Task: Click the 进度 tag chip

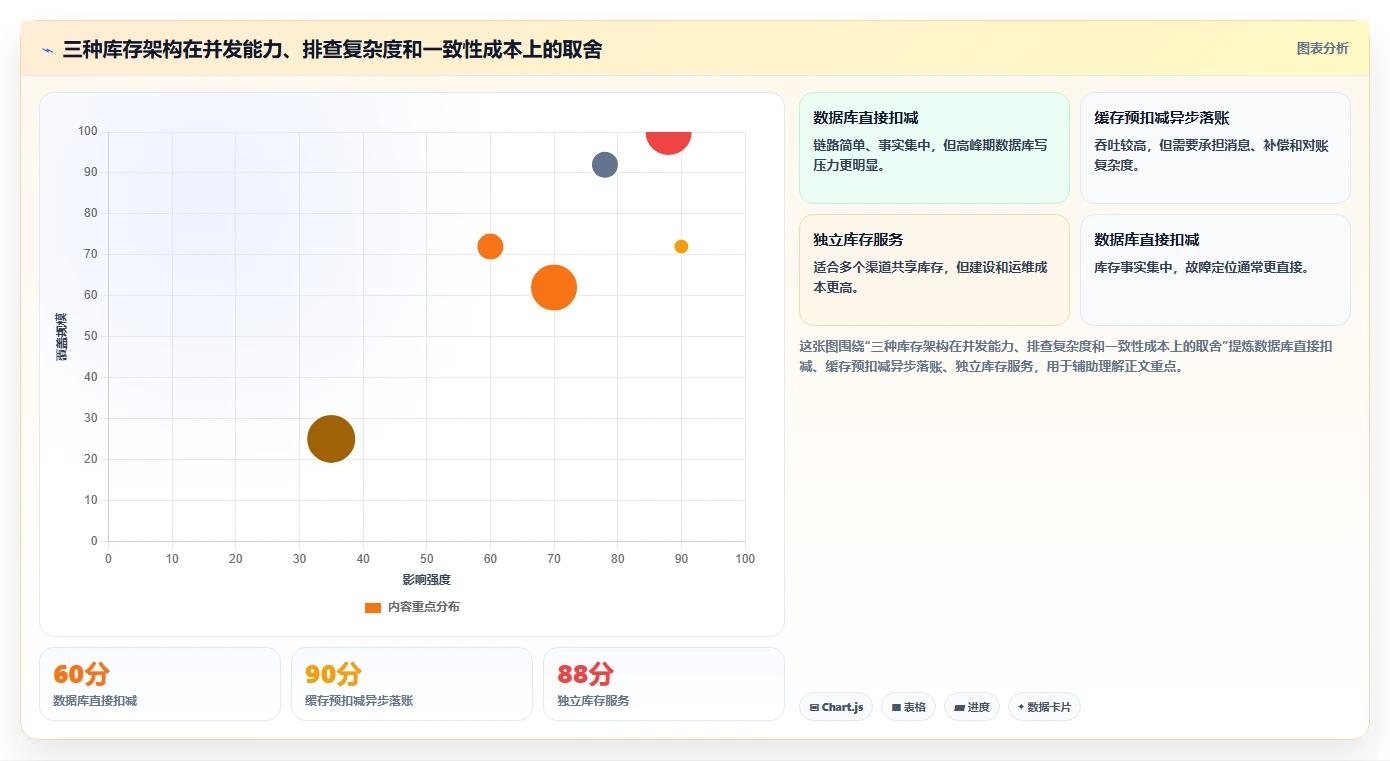Action: (x=971, y=707)
